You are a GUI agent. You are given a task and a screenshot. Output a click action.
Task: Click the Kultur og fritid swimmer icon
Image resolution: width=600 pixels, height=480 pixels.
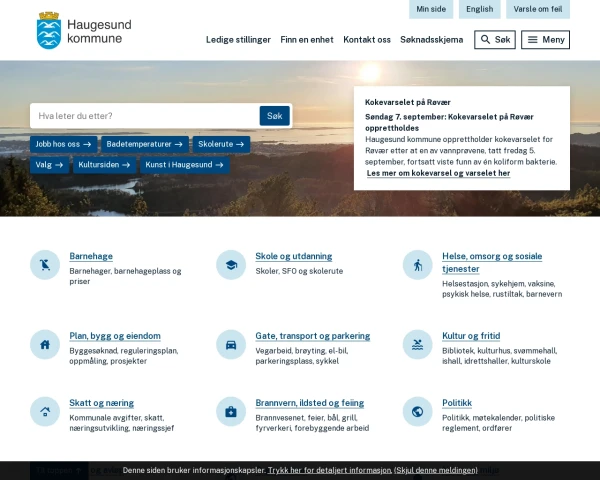tap(417, 344)
